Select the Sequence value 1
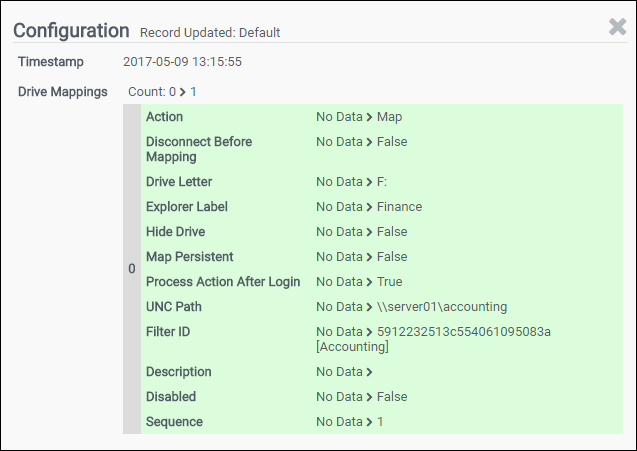Image resolution: width=637 pixels, height=451 pixels. pos(380,422)
